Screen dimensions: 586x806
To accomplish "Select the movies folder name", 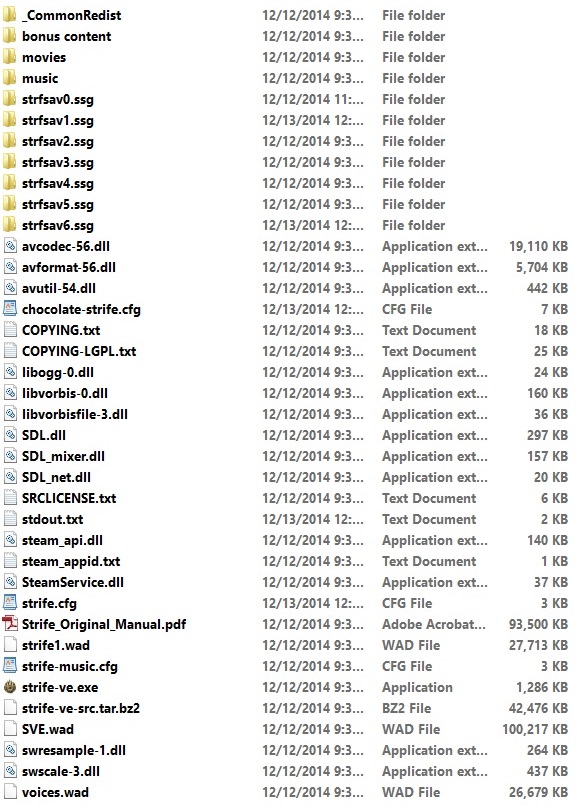I will 44,57.
